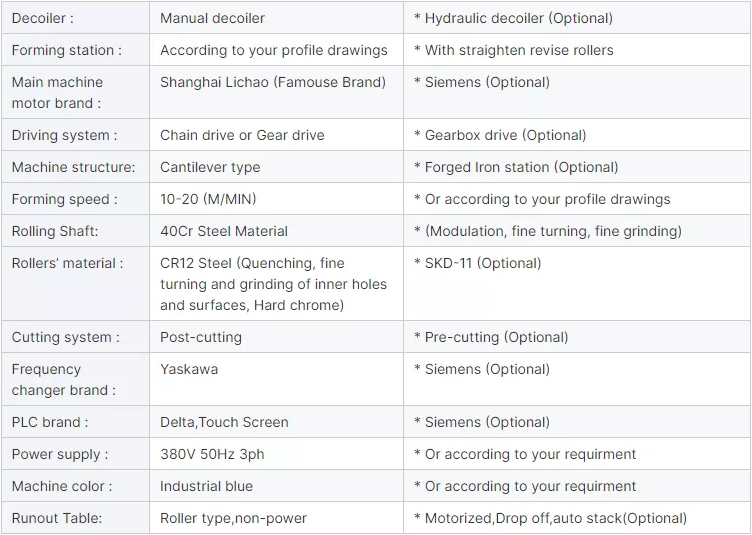
Task: Click the "10-20 (M/MIN)" forming speed value
Action: coord(215,199)
